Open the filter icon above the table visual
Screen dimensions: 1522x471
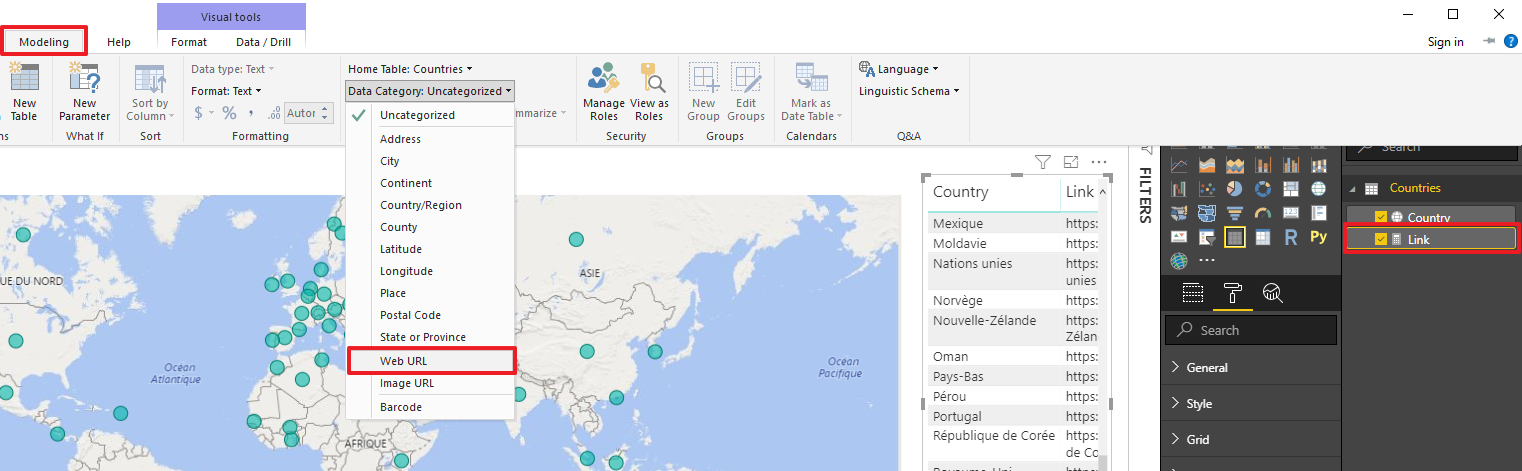tap(1043, 162)
